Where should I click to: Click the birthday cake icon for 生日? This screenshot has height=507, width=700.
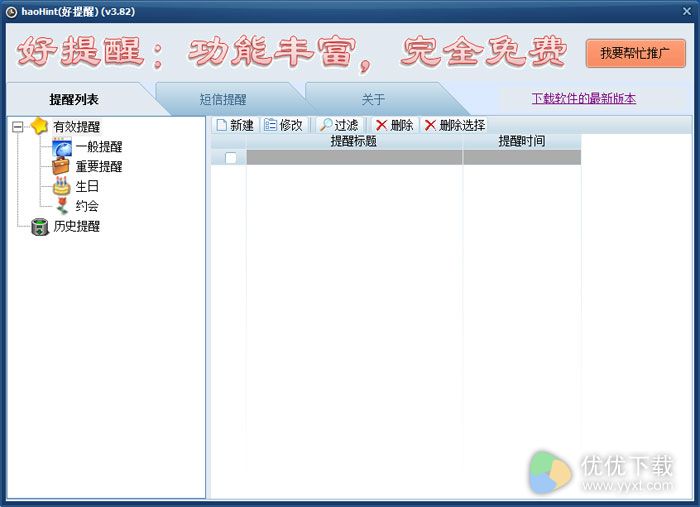point(62,186)
